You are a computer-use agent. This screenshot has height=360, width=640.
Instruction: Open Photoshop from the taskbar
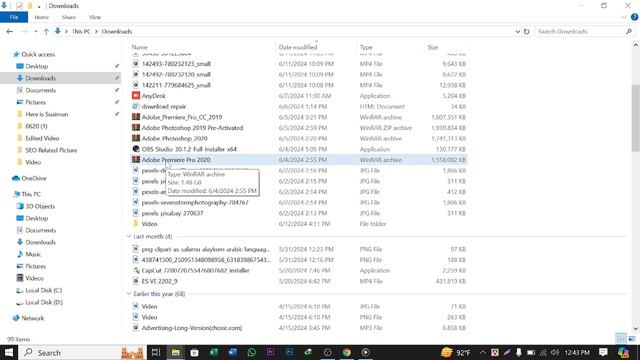coord(289,352)
